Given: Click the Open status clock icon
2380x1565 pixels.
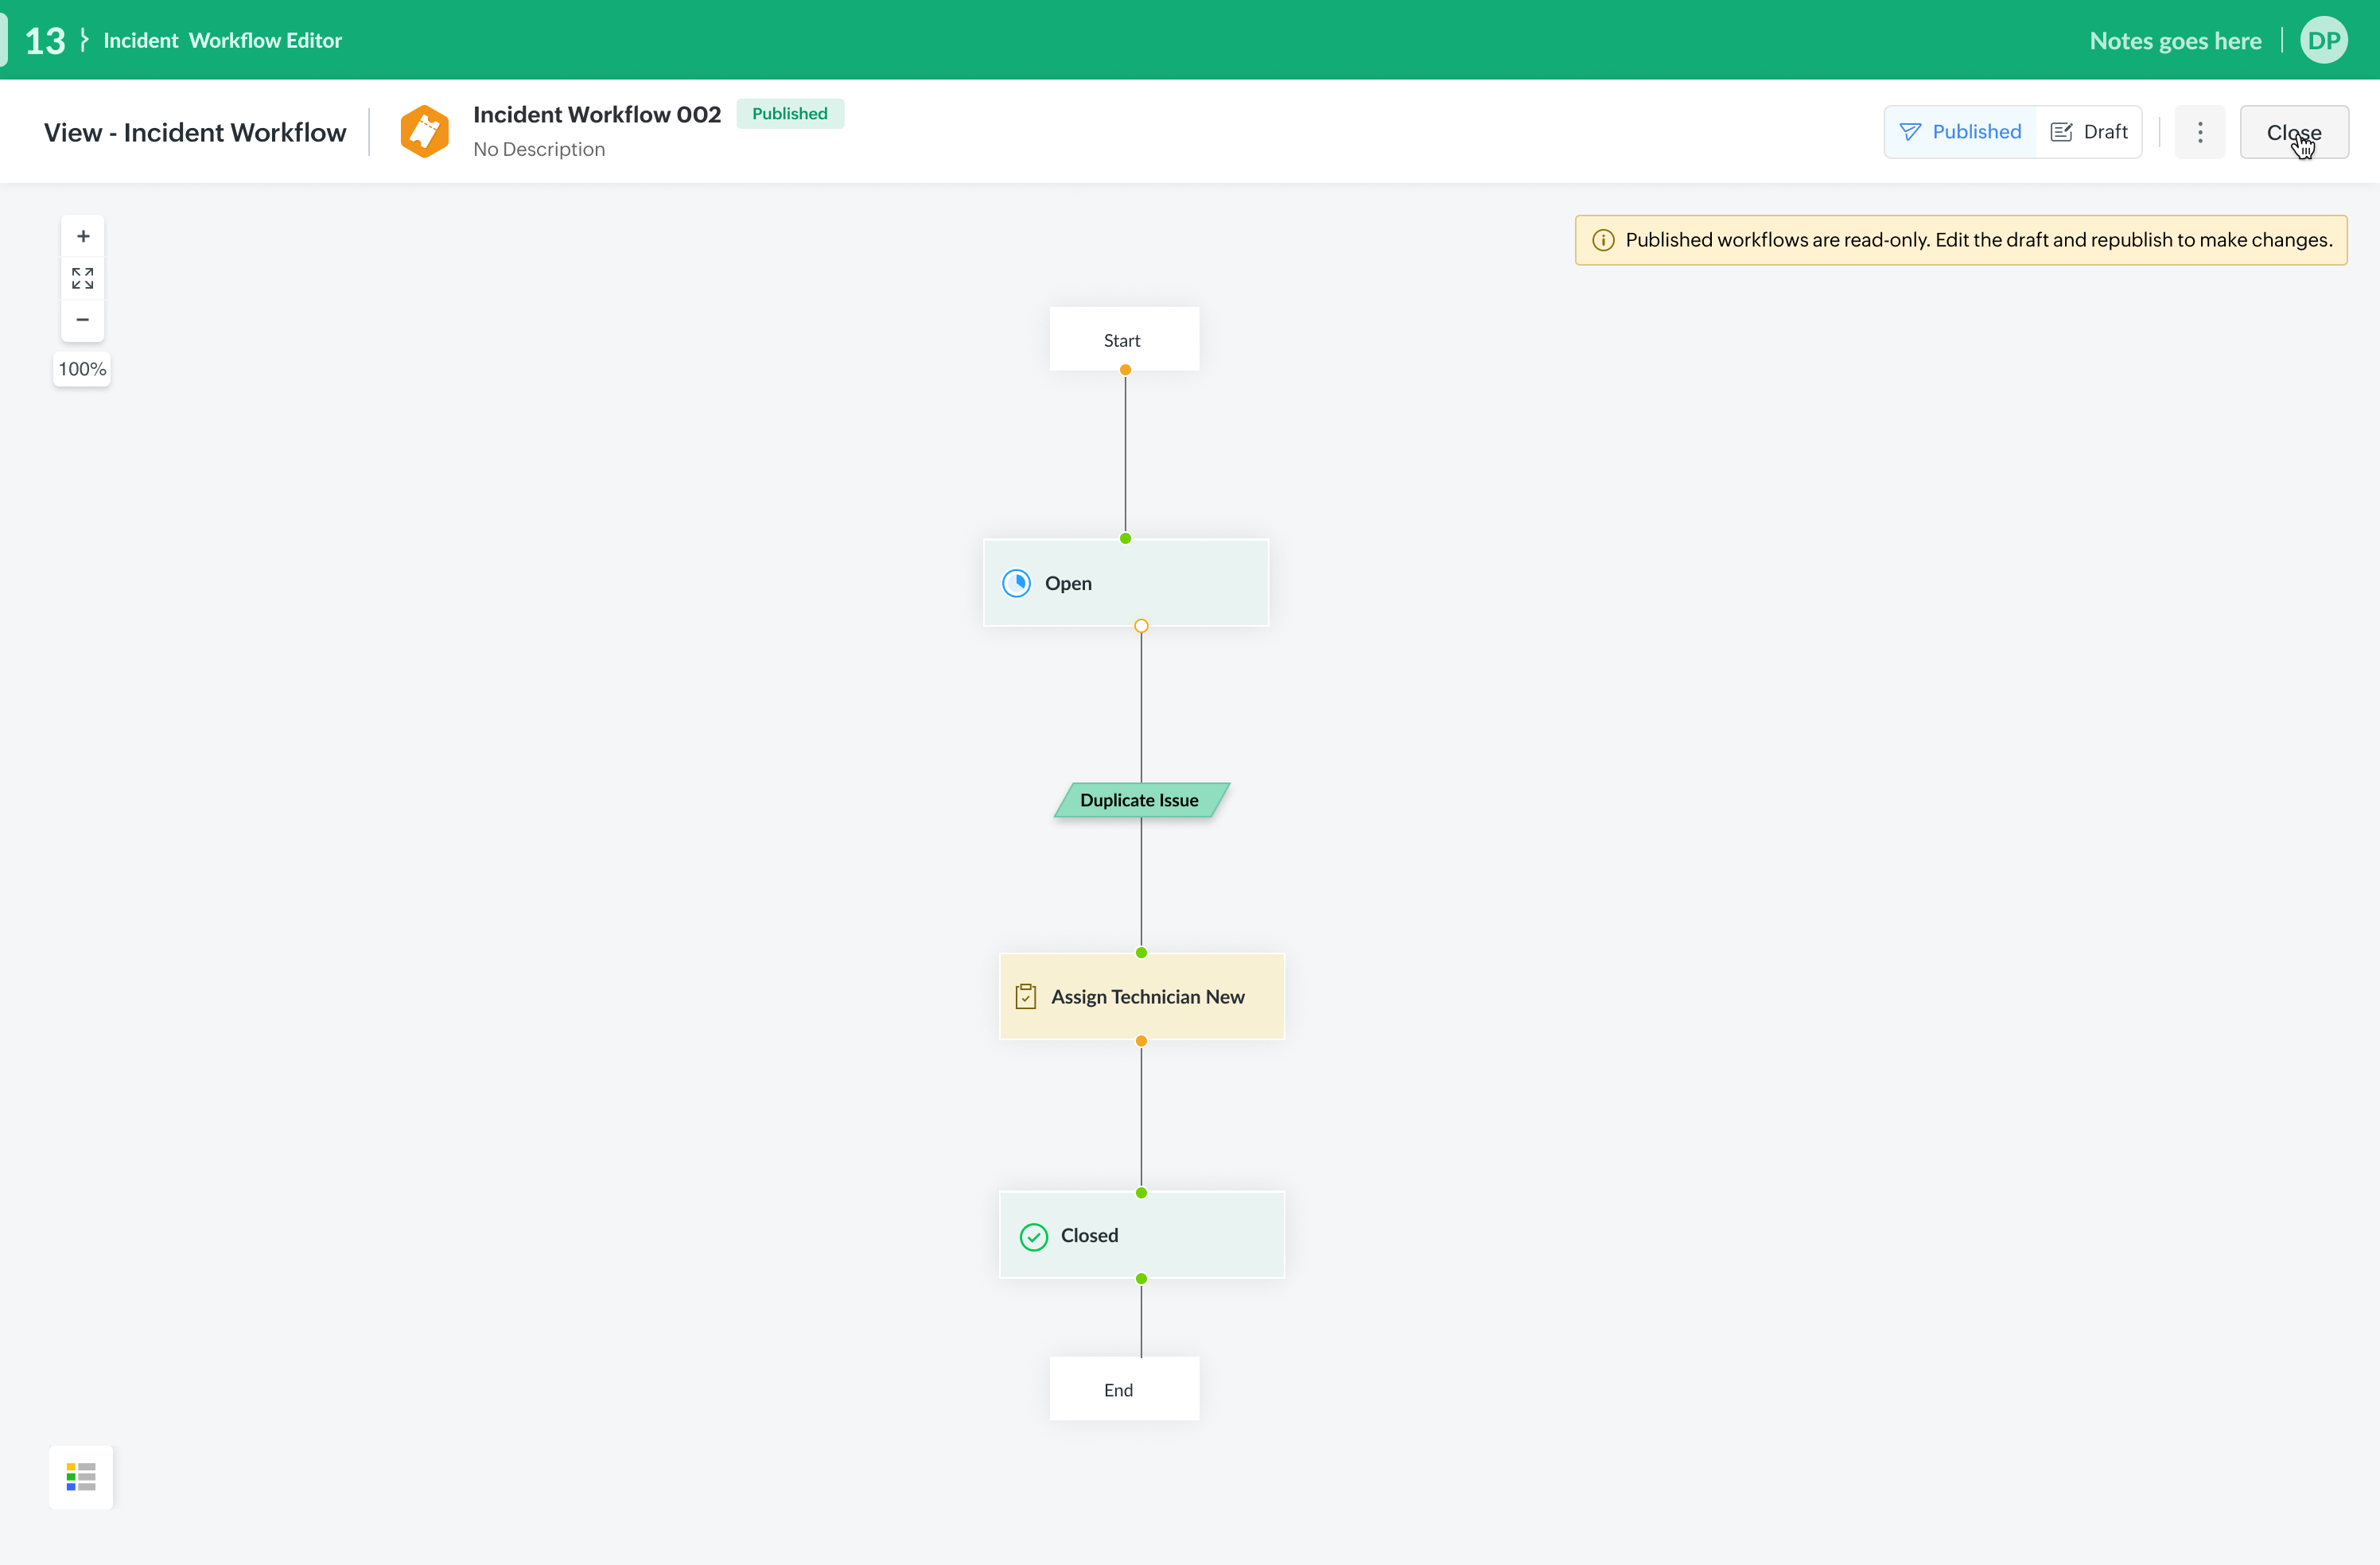Looking at the screenshot, I should pyautogui.click(x=1016, y=583).
